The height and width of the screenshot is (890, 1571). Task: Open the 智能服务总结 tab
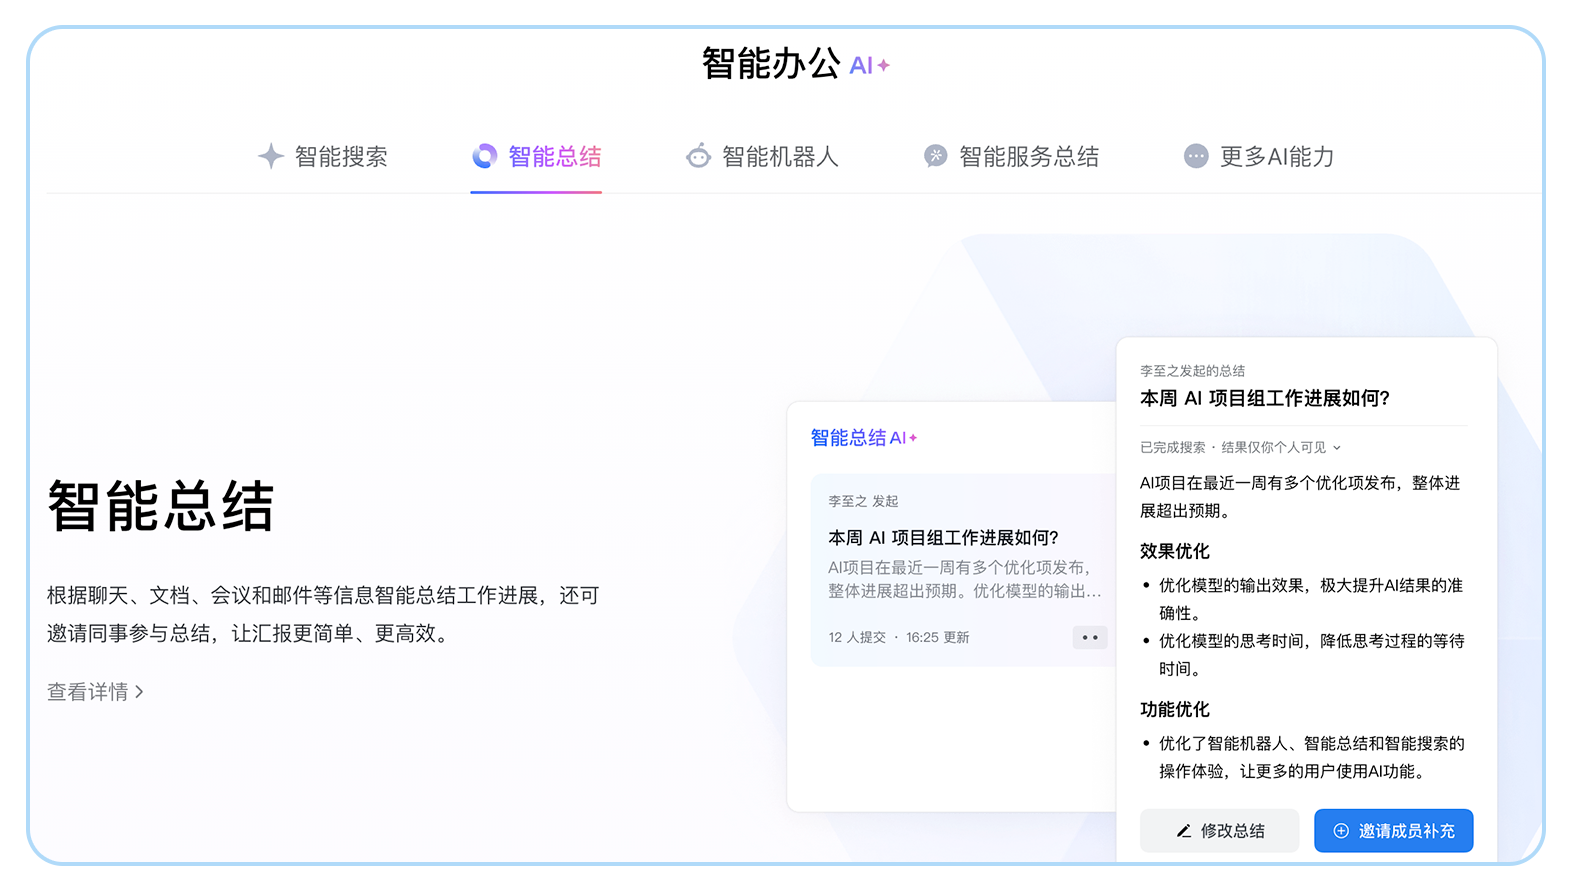[x=1028, y=157]
